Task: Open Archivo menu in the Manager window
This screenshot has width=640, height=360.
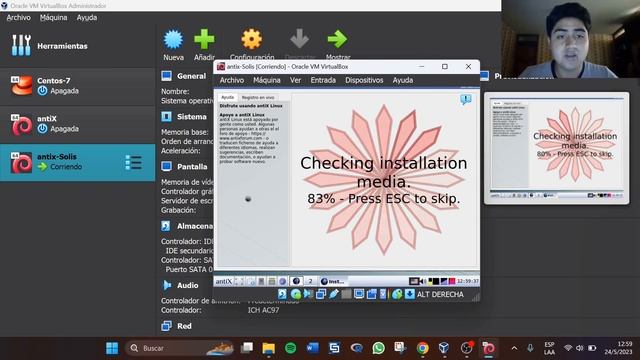Action: click(18, 18)
